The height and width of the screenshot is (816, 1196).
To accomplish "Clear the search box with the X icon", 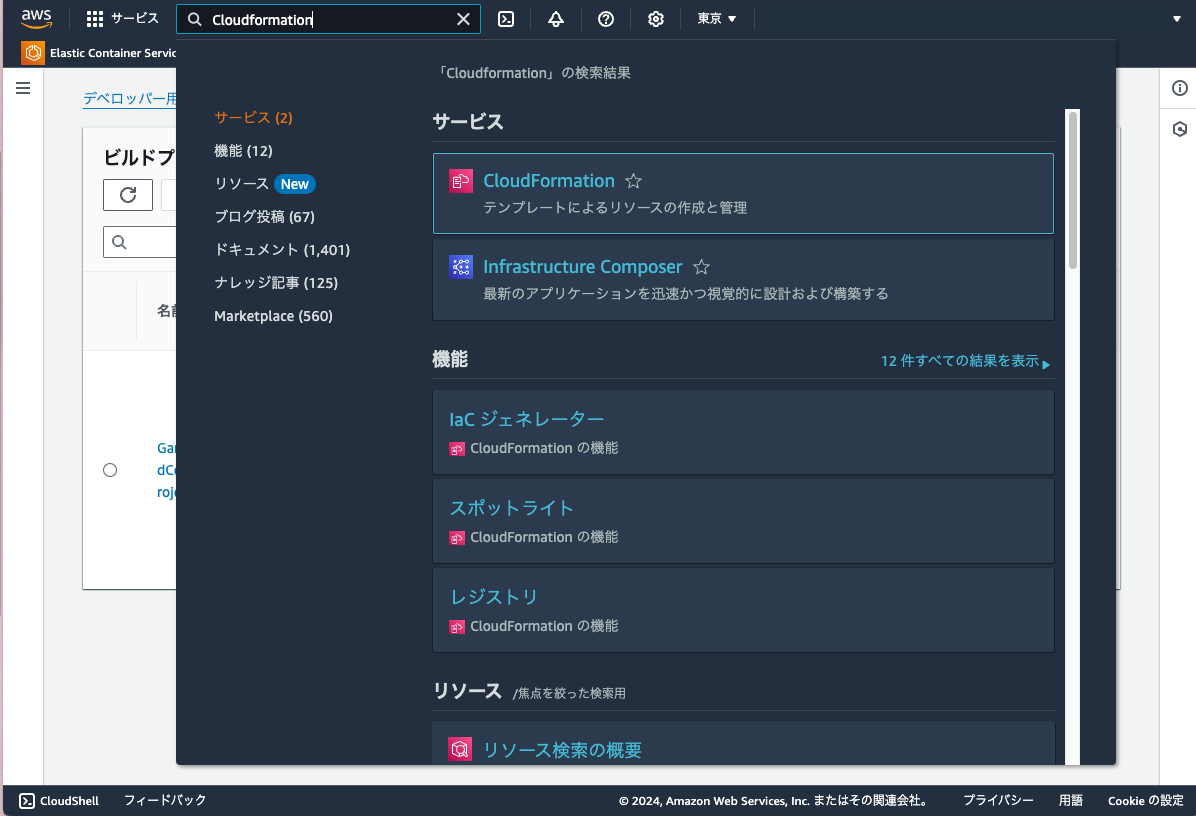I will 463,20.
